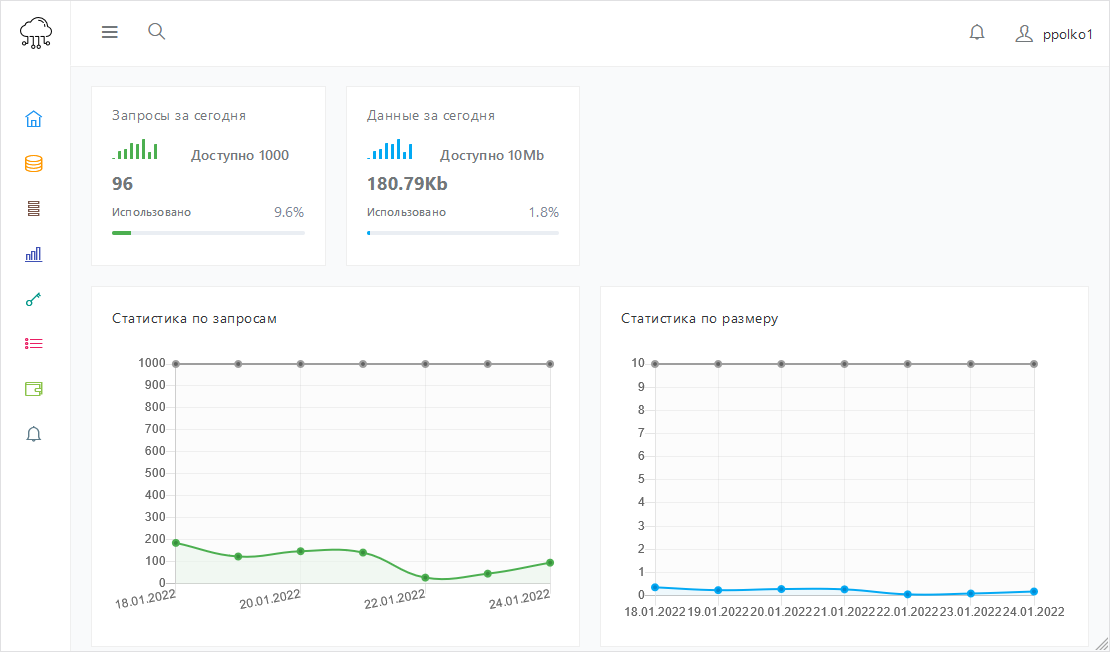Open the wallet sidebar icon
The width and height of the screenshot is (1110, 652).
[34, 389]
